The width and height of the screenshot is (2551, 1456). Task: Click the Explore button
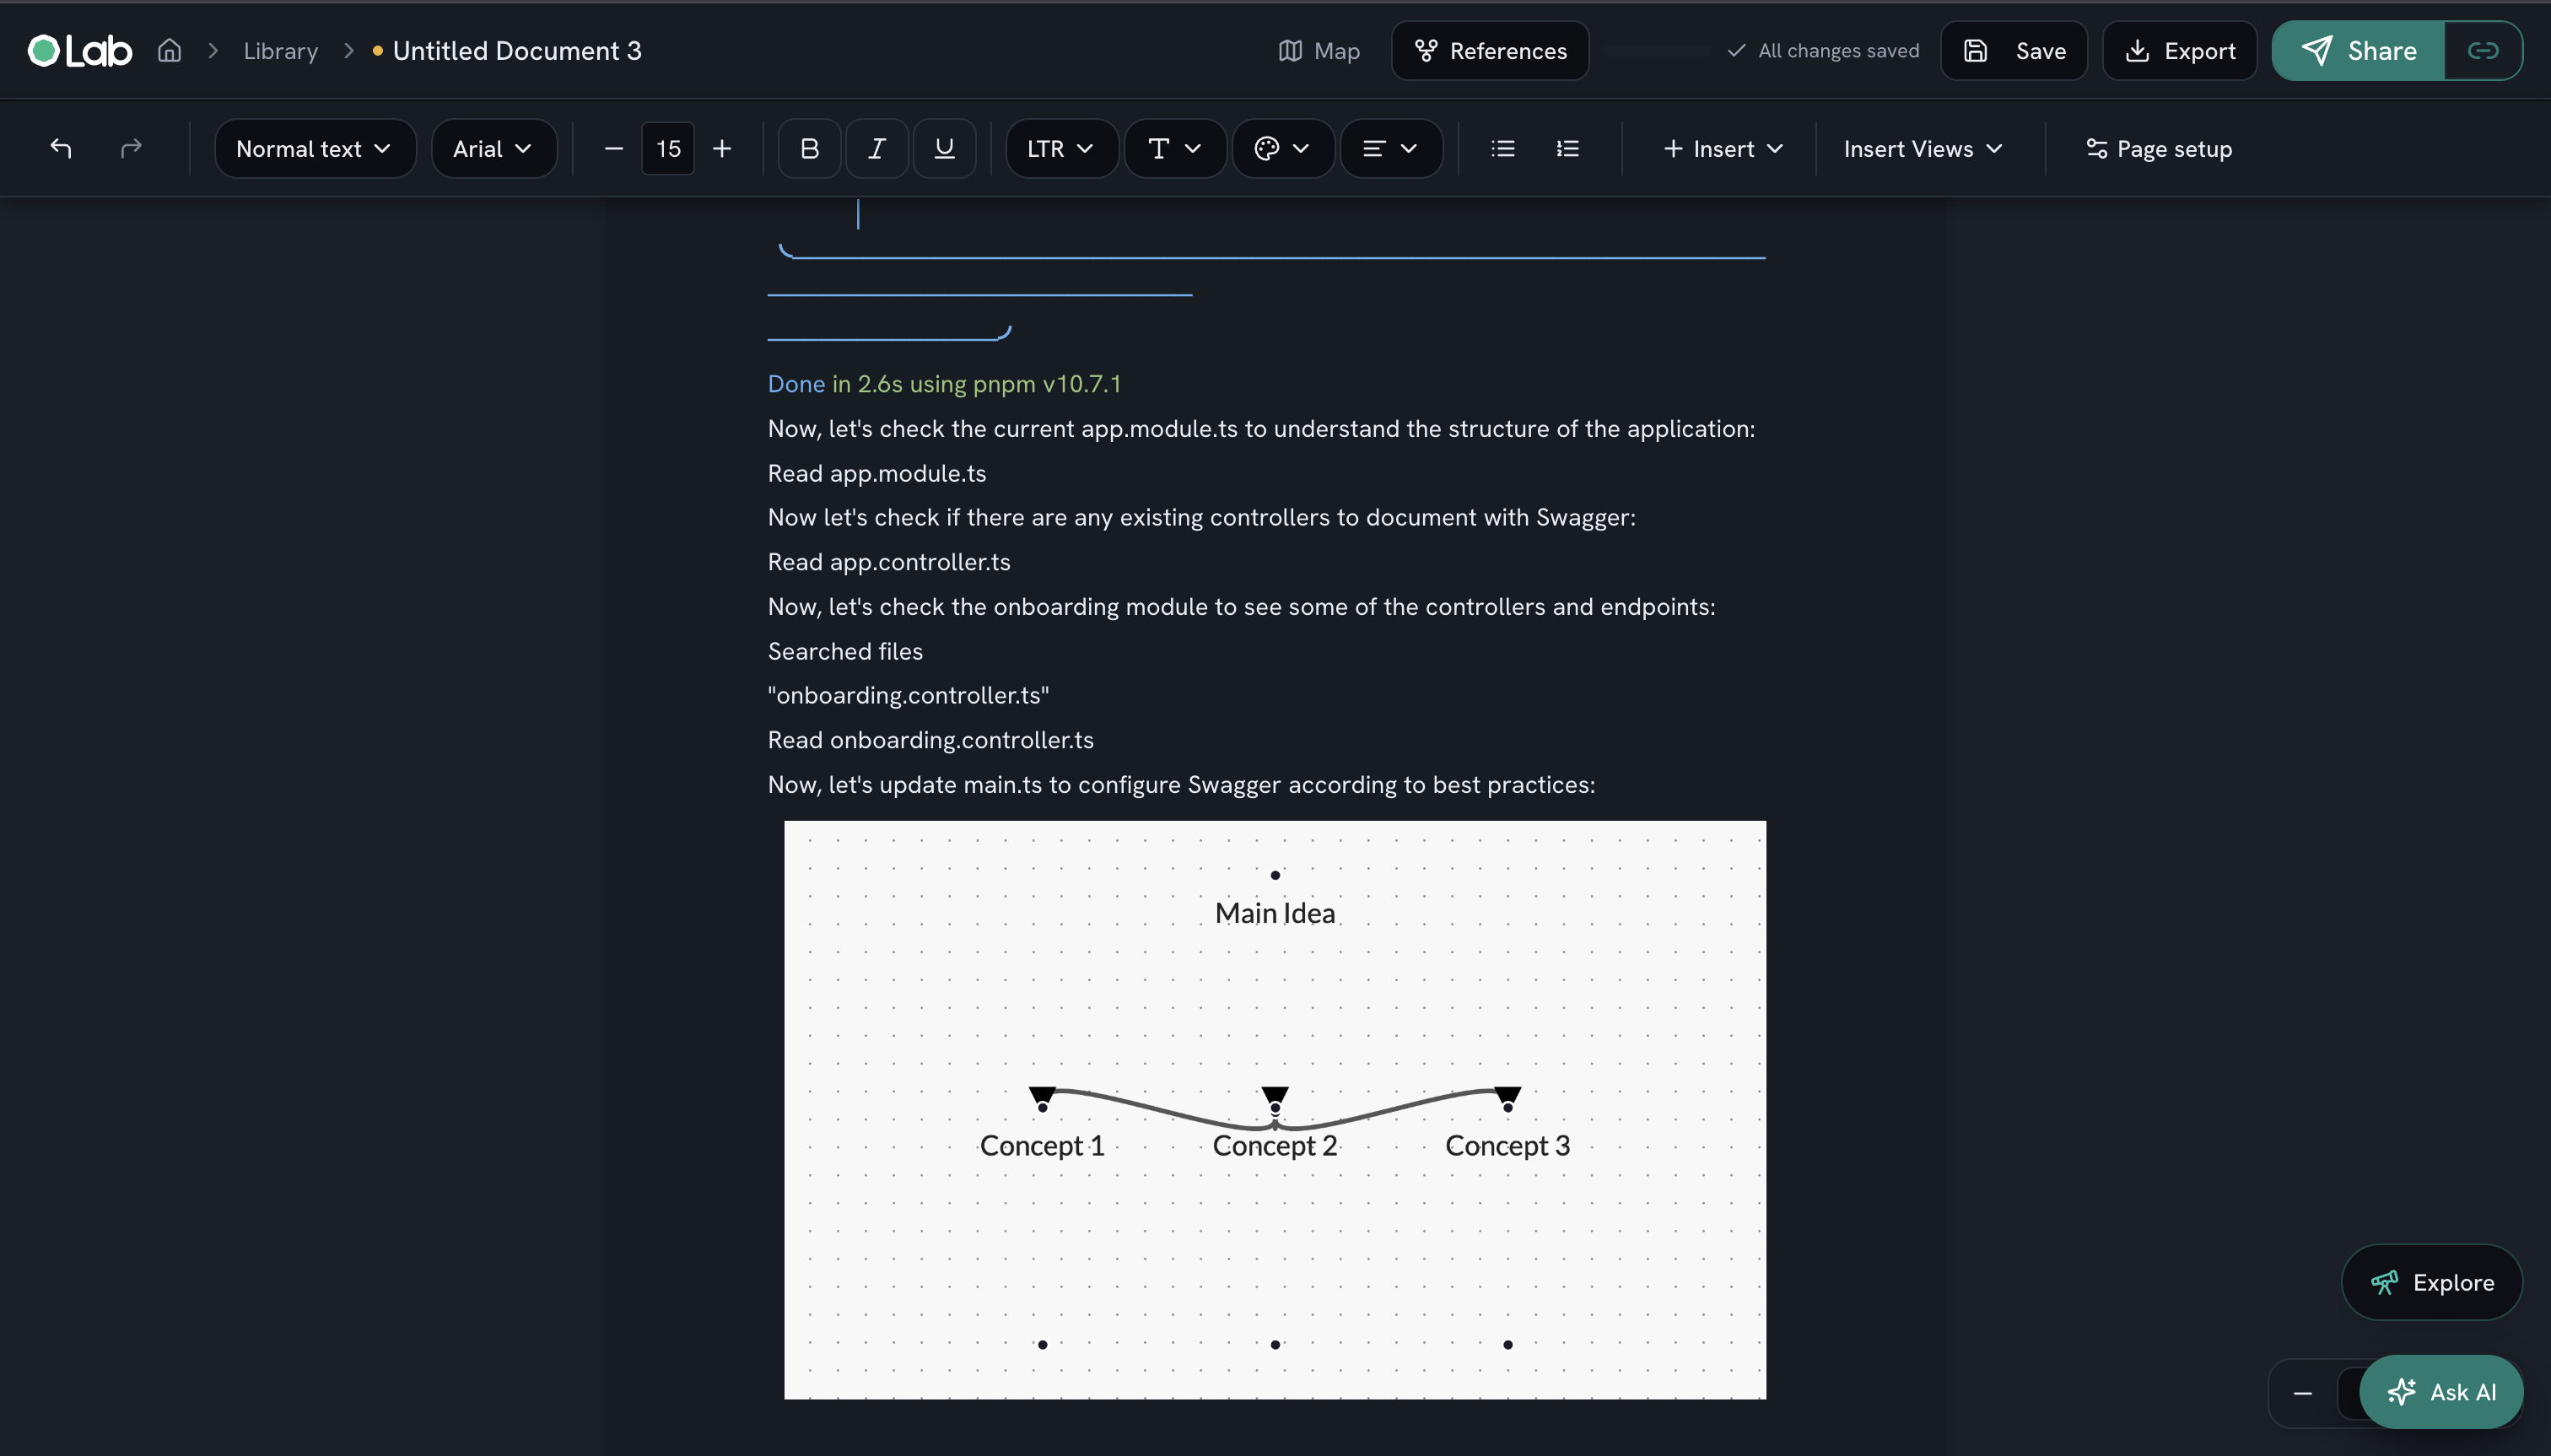point(2432,1282)
